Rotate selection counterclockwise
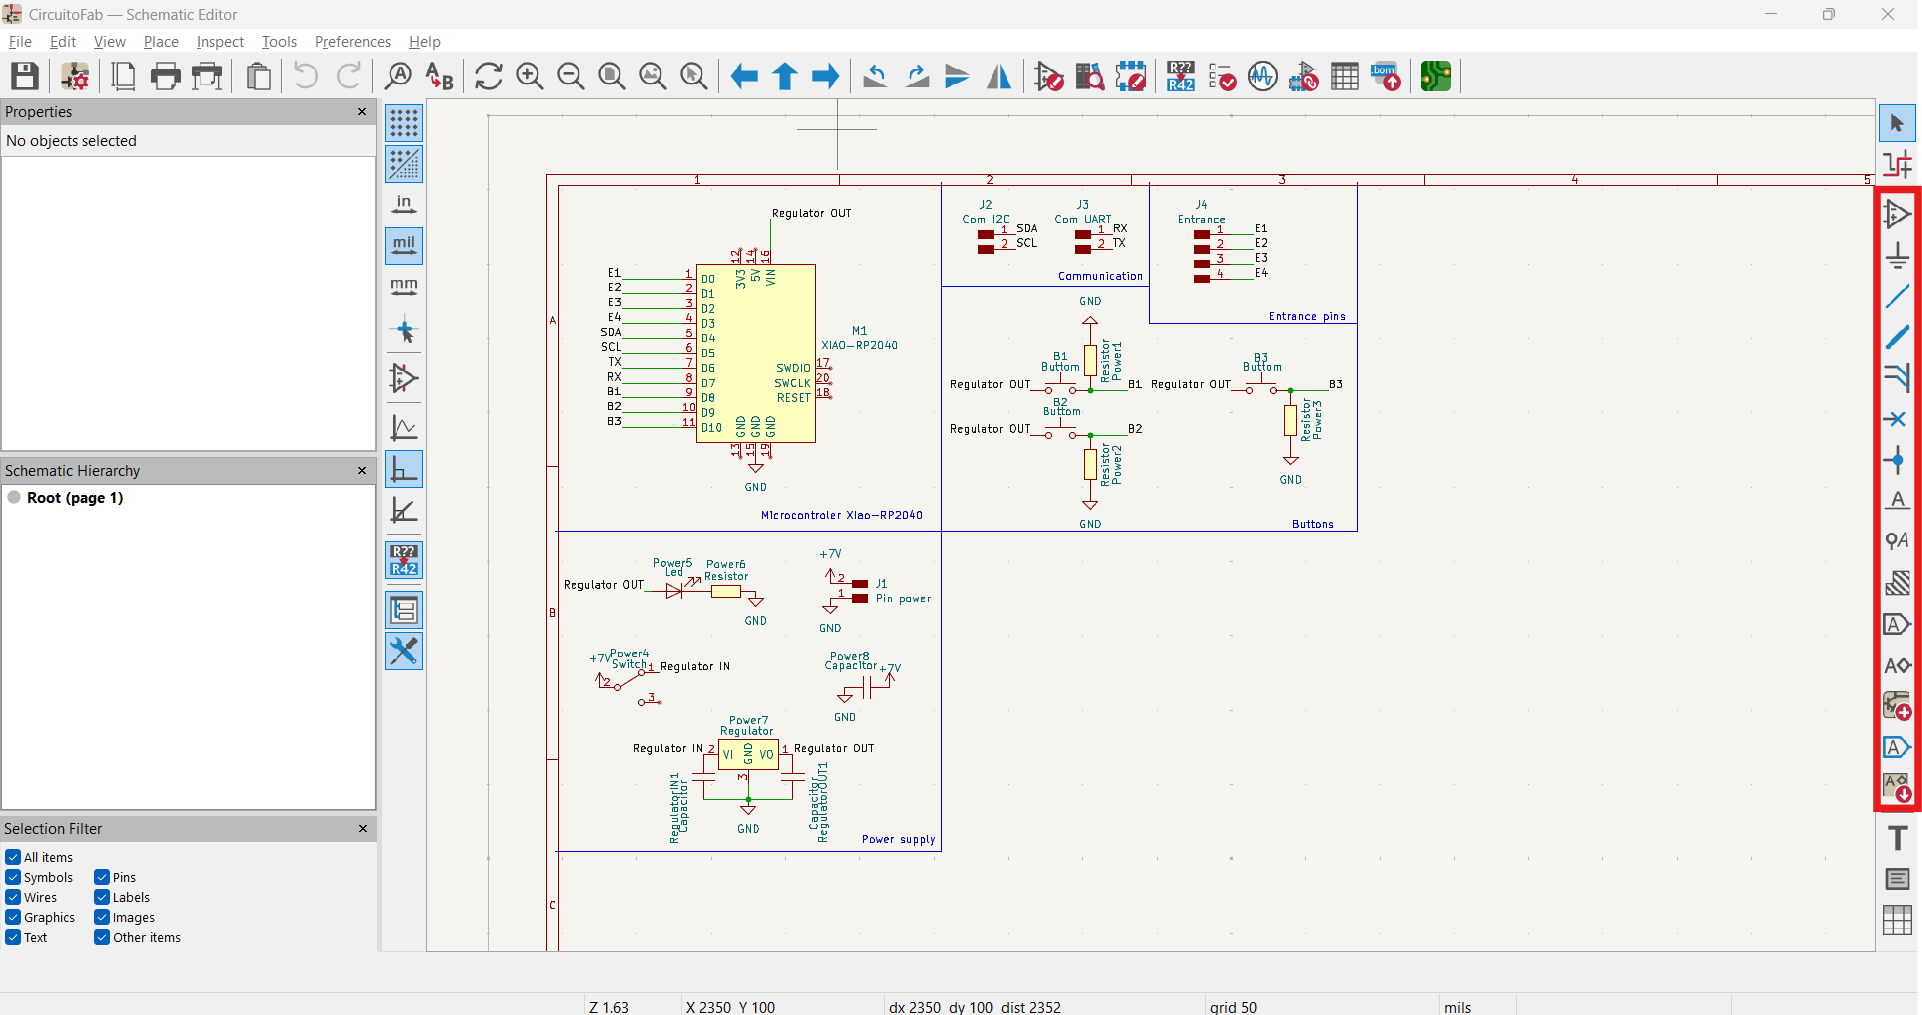Screen dimensions: 1922x1015 coord(876,76)
